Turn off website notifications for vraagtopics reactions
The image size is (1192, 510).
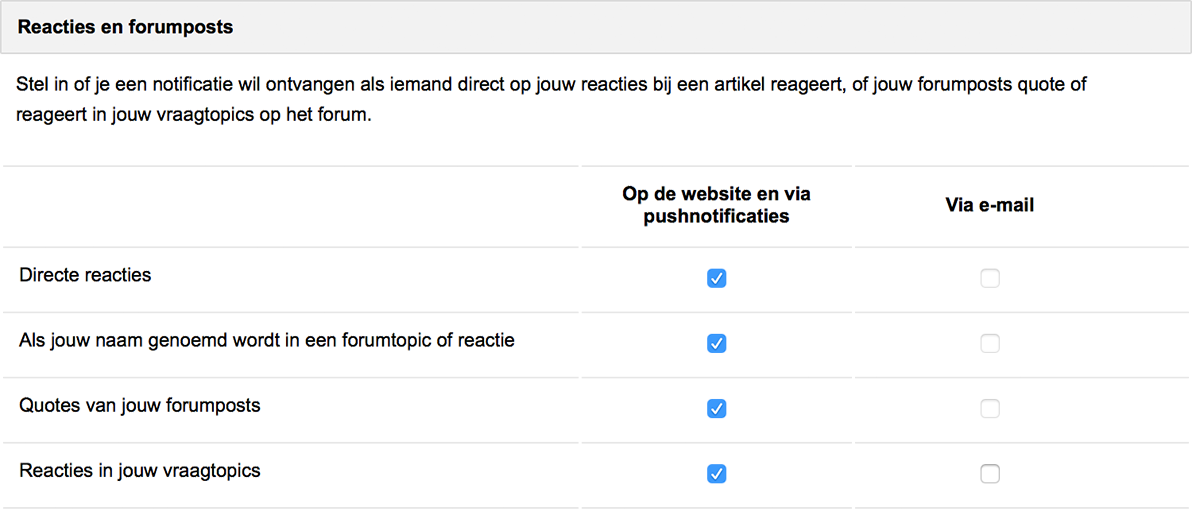click(x=716, y=473)
